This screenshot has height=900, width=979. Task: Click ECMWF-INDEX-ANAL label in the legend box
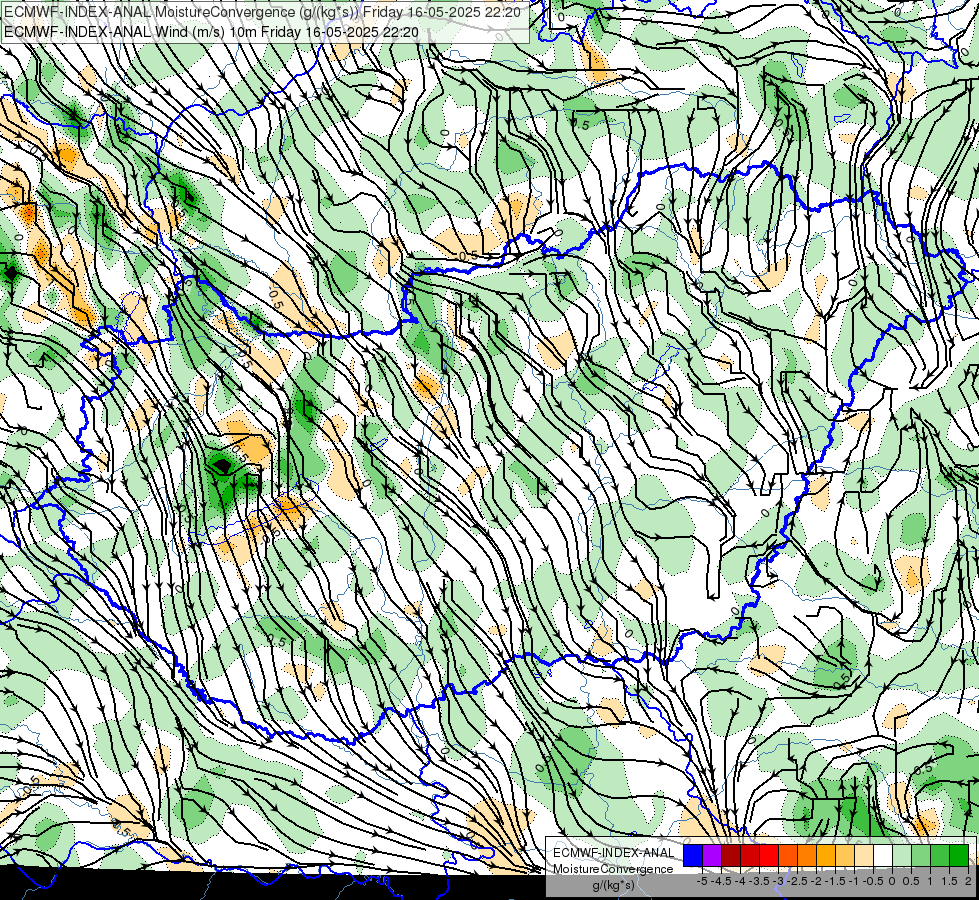point(614,853)
